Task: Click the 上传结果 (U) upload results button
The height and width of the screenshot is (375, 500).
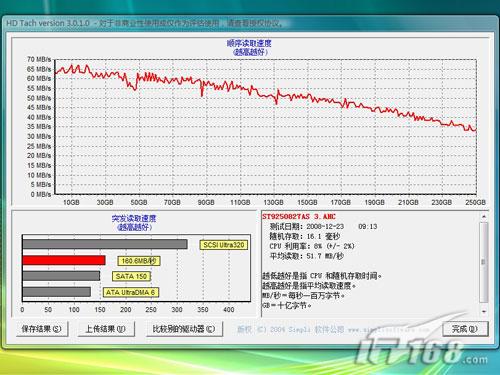Action: pyautogui.click(x=106, y=329)
